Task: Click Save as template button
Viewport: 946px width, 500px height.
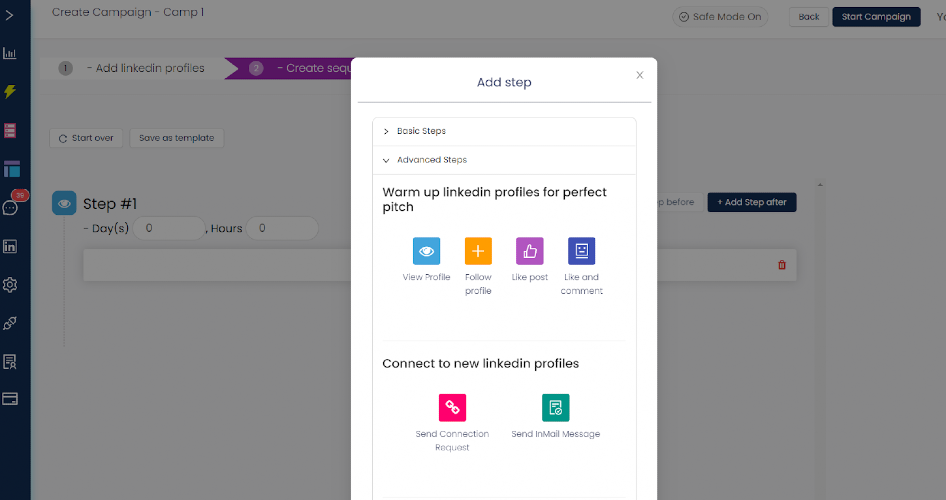Action: (177, 138)
